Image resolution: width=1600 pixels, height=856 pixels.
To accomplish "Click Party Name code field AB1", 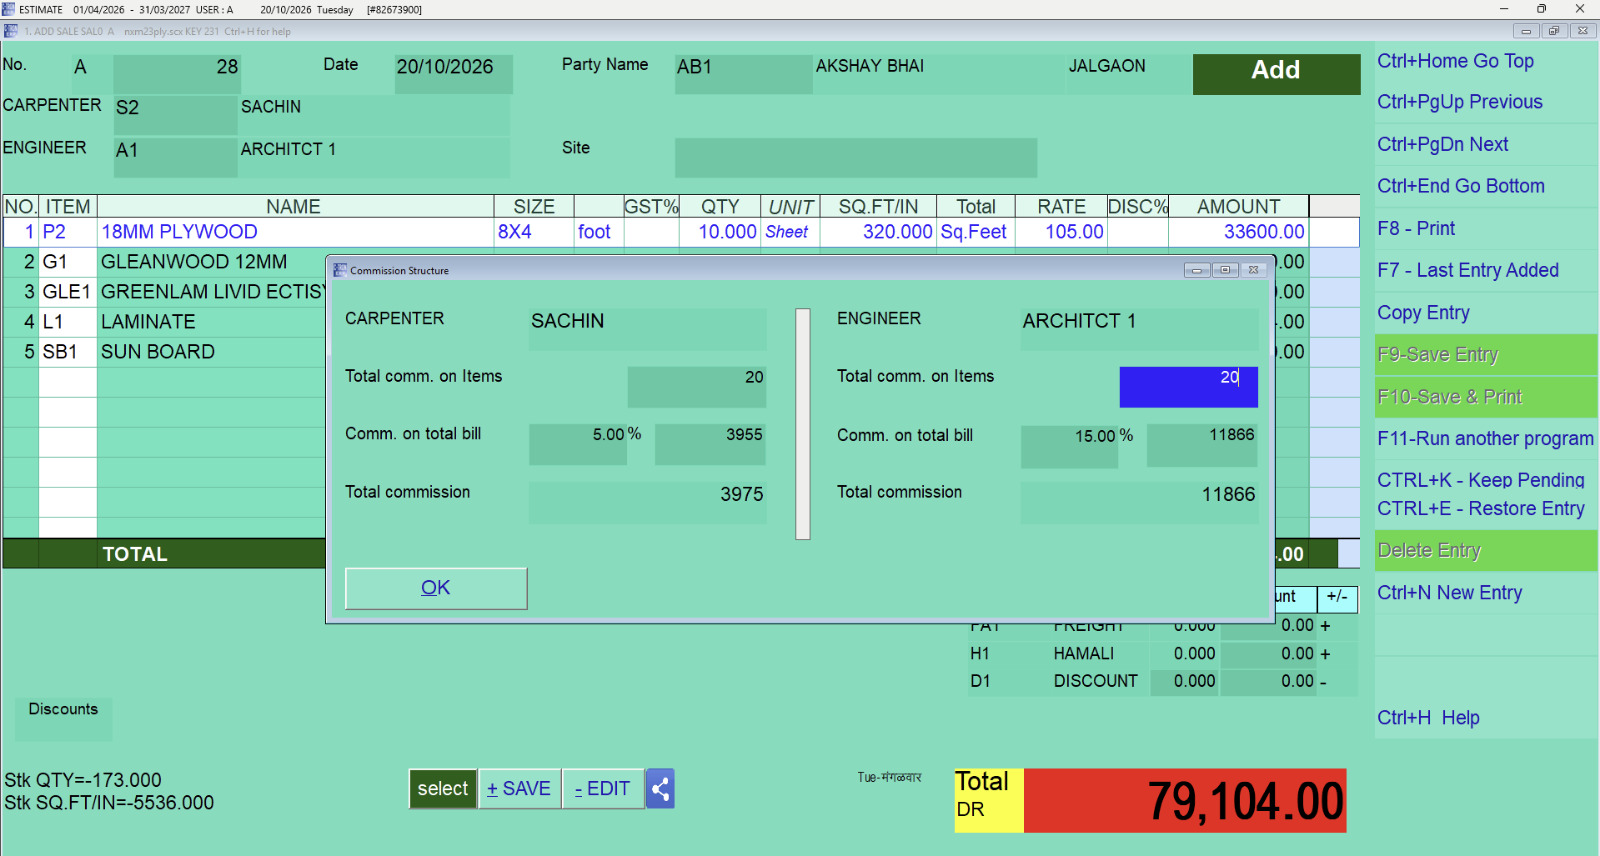I will tap(743, 74).
